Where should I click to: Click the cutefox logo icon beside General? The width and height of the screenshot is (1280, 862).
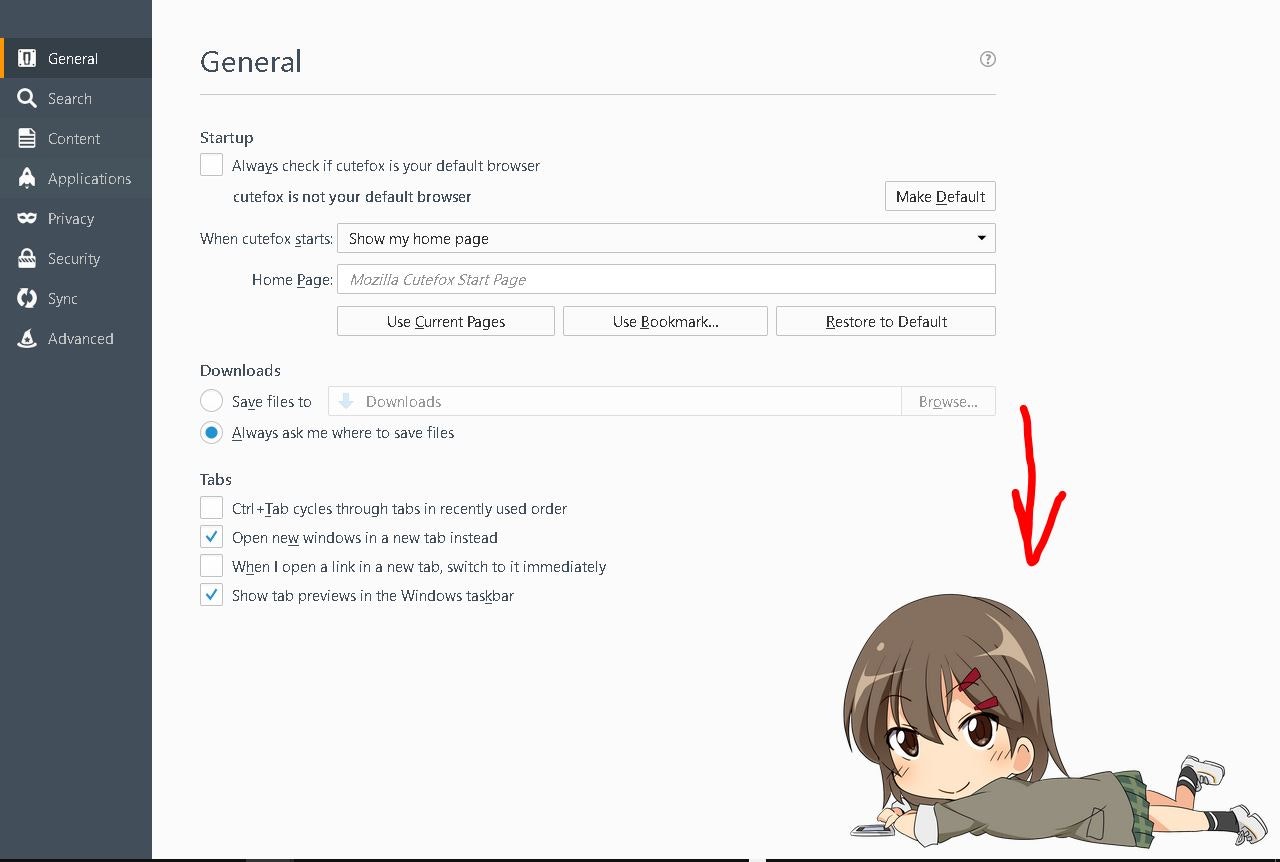(x=26, y=58)
